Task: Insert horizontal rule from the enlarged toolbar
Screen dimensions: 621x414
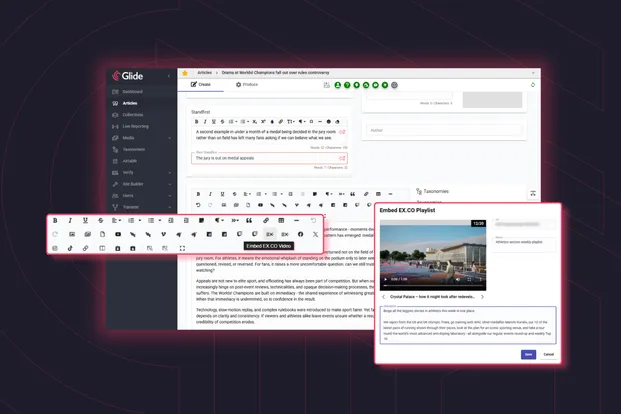Action: (x=296, y=220)
